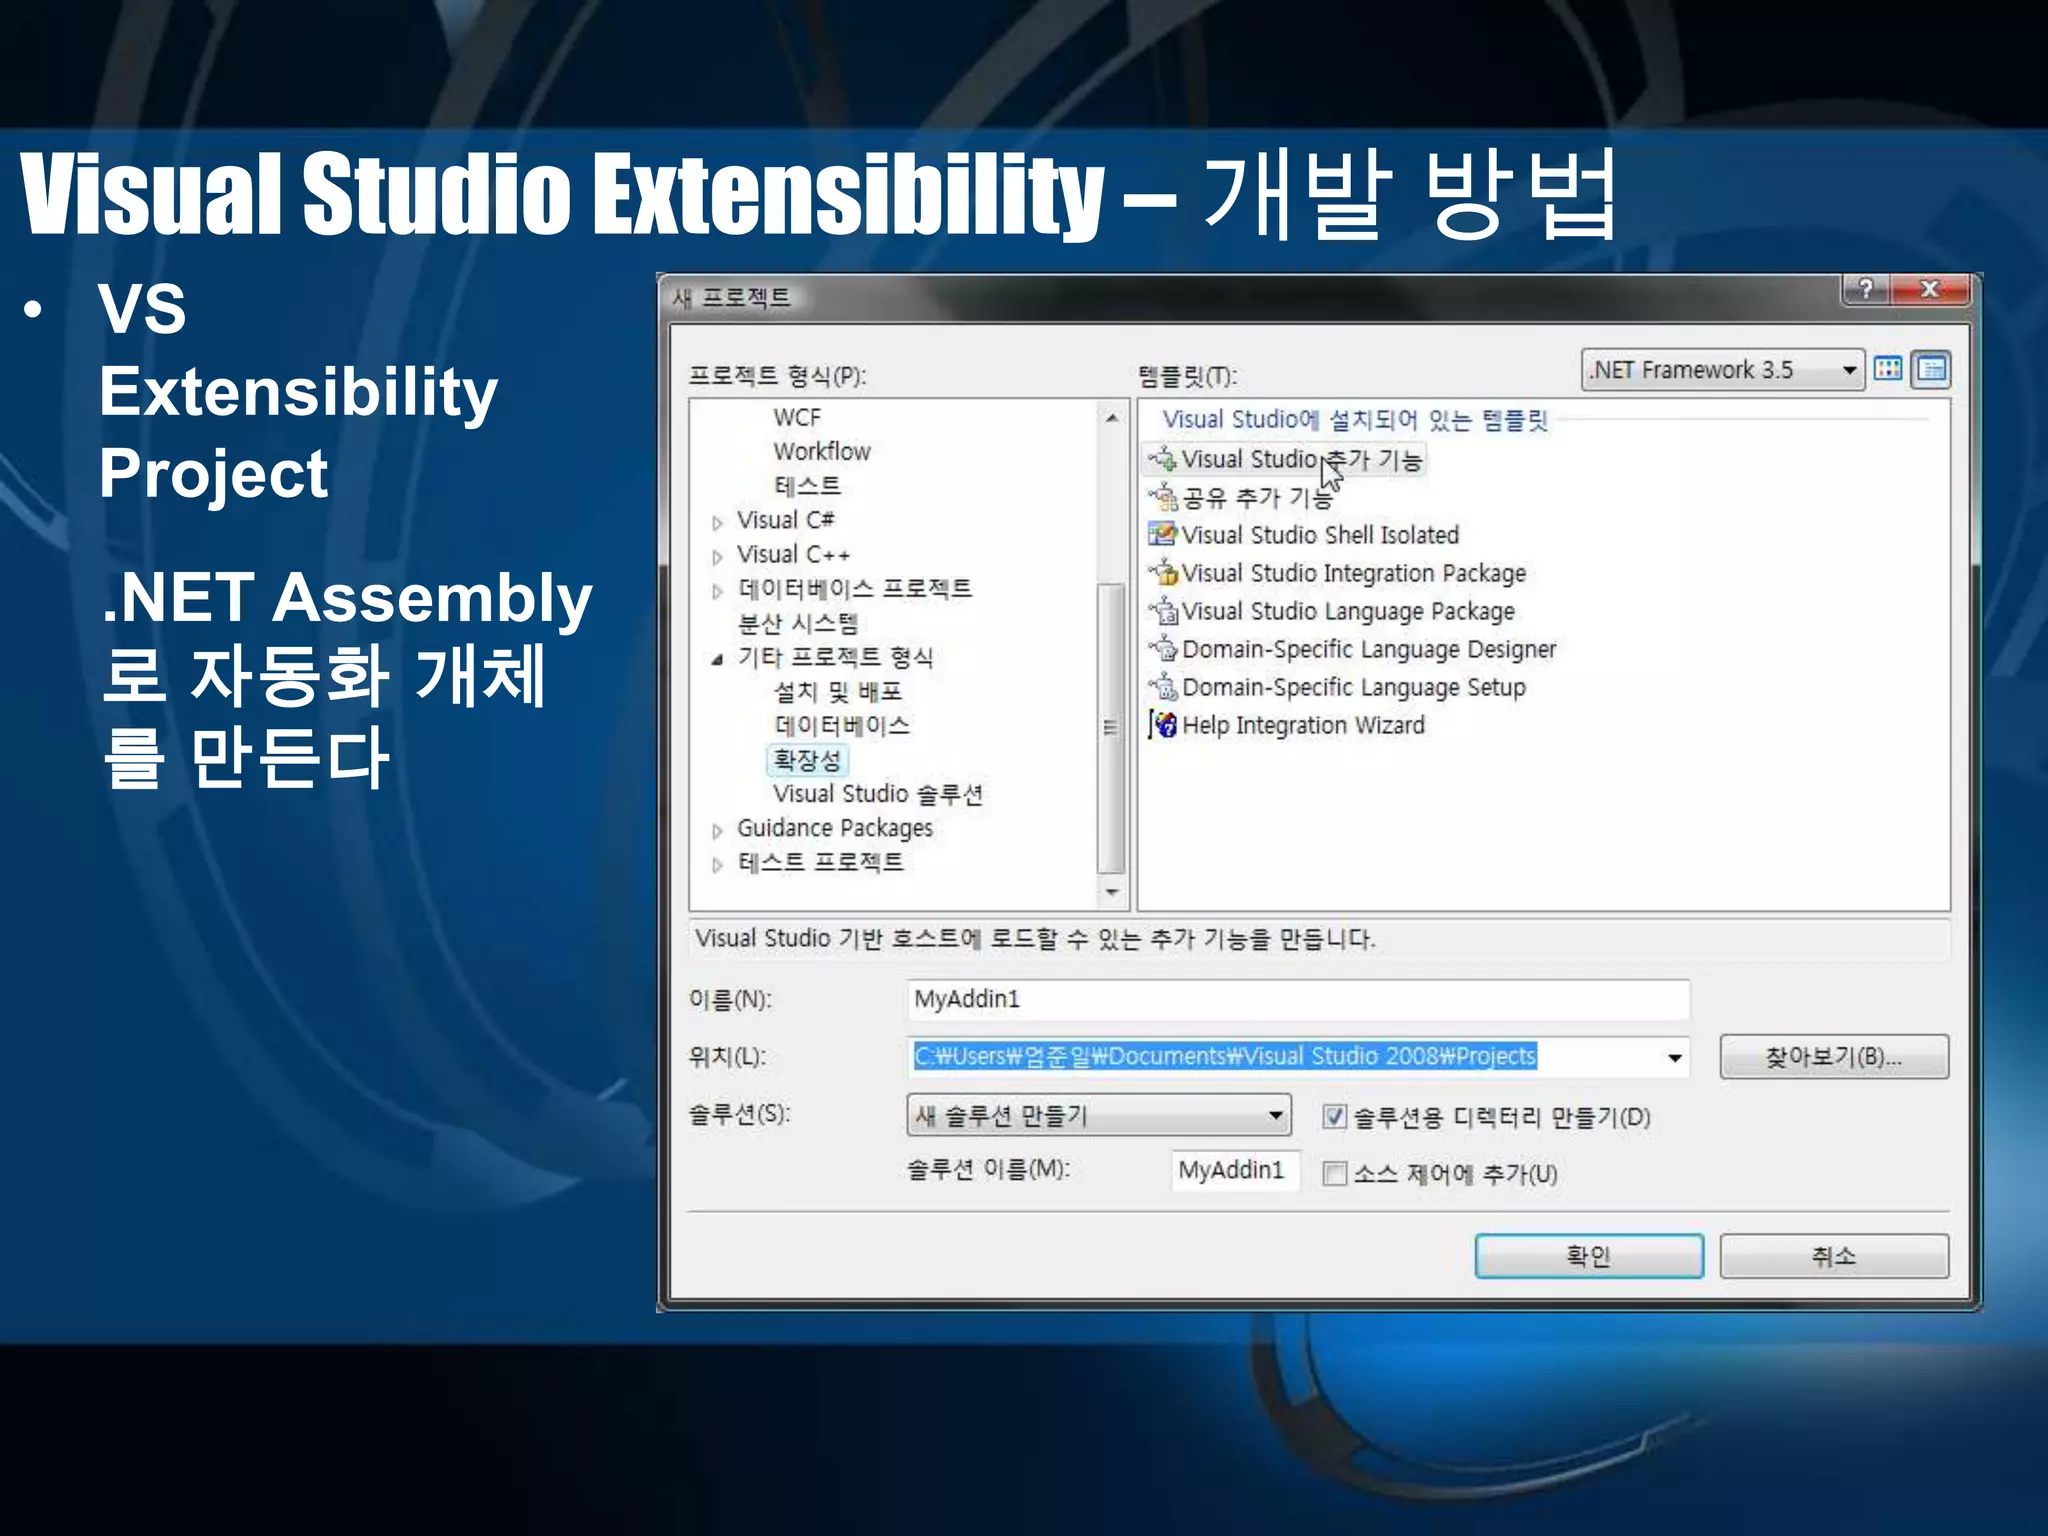The width and height of the screenshot is (2048, 1536).
Task: Click the 이름 field containing MyAddin1
Action: click(x=1298, y=1000)
